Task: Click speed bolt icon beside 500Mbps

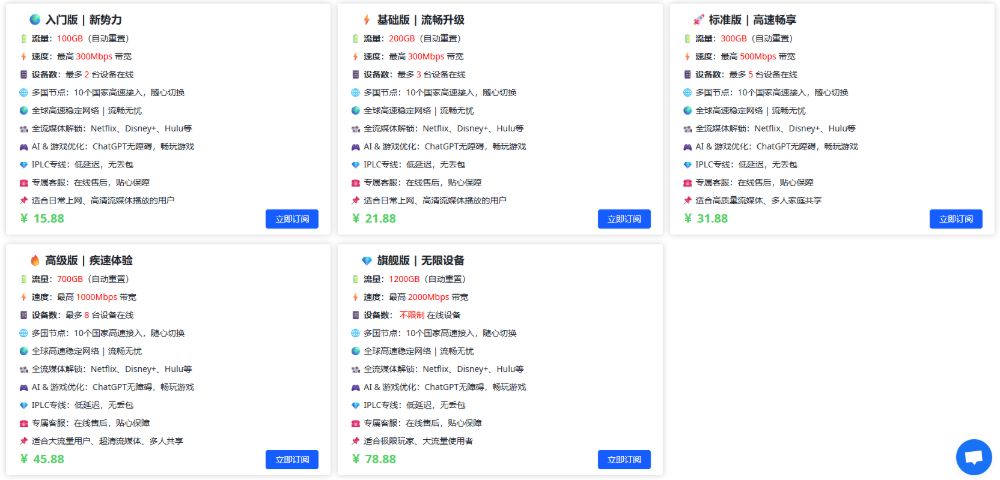Action: (x=688, y=56)
